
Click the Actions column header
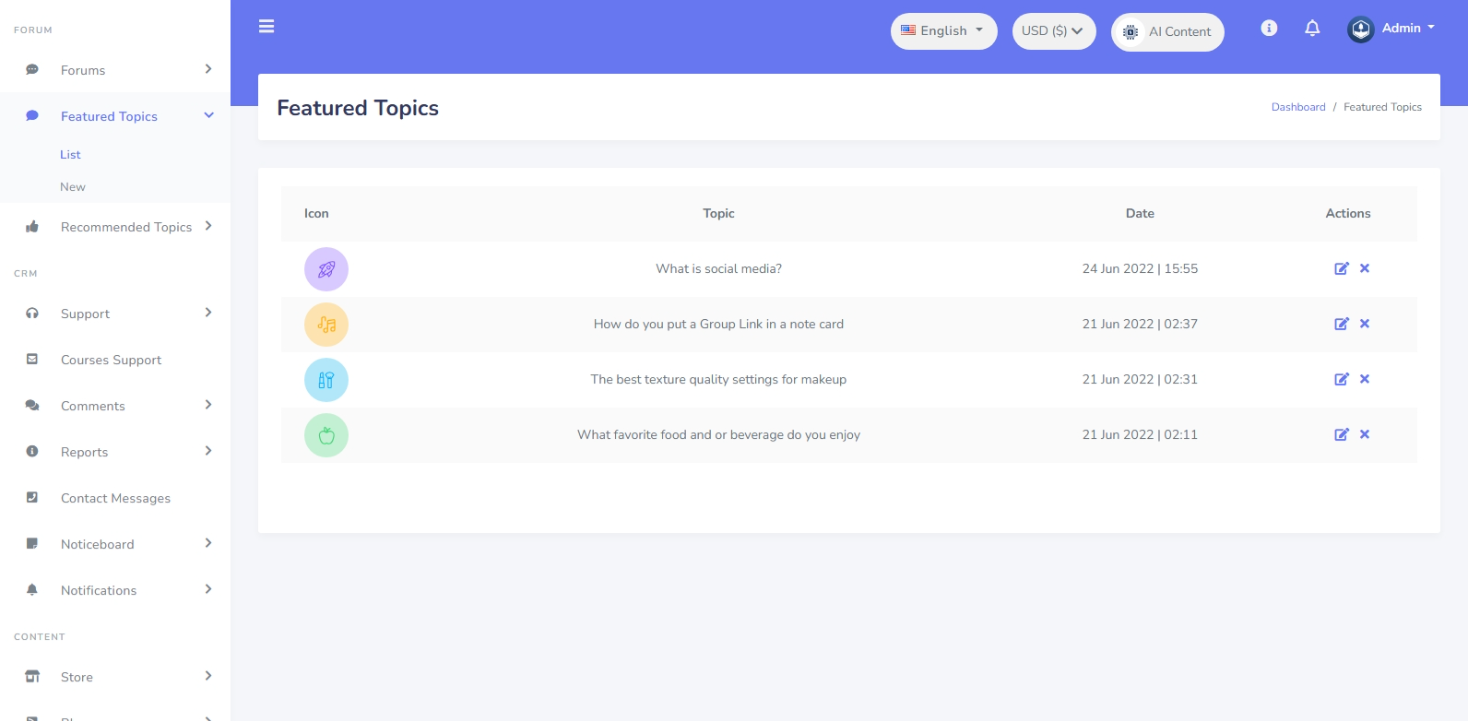point(1348,213)
